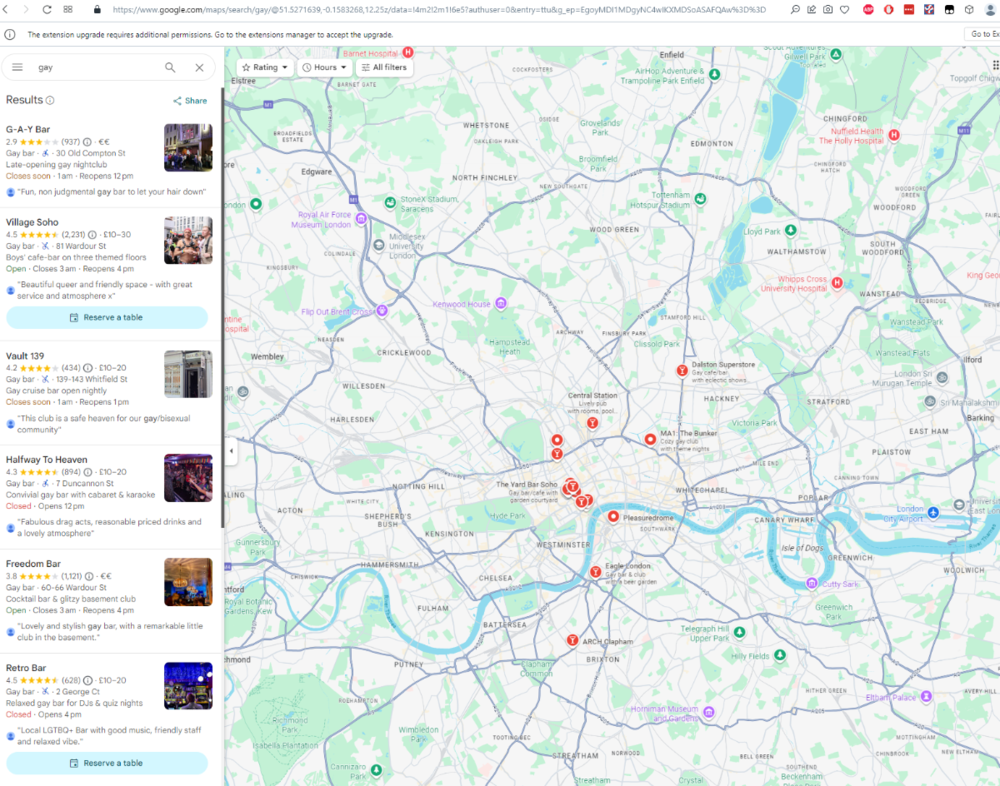Click the info icon in Village Soho's rating row
1000x786 pixels.
tap(92, 234)
